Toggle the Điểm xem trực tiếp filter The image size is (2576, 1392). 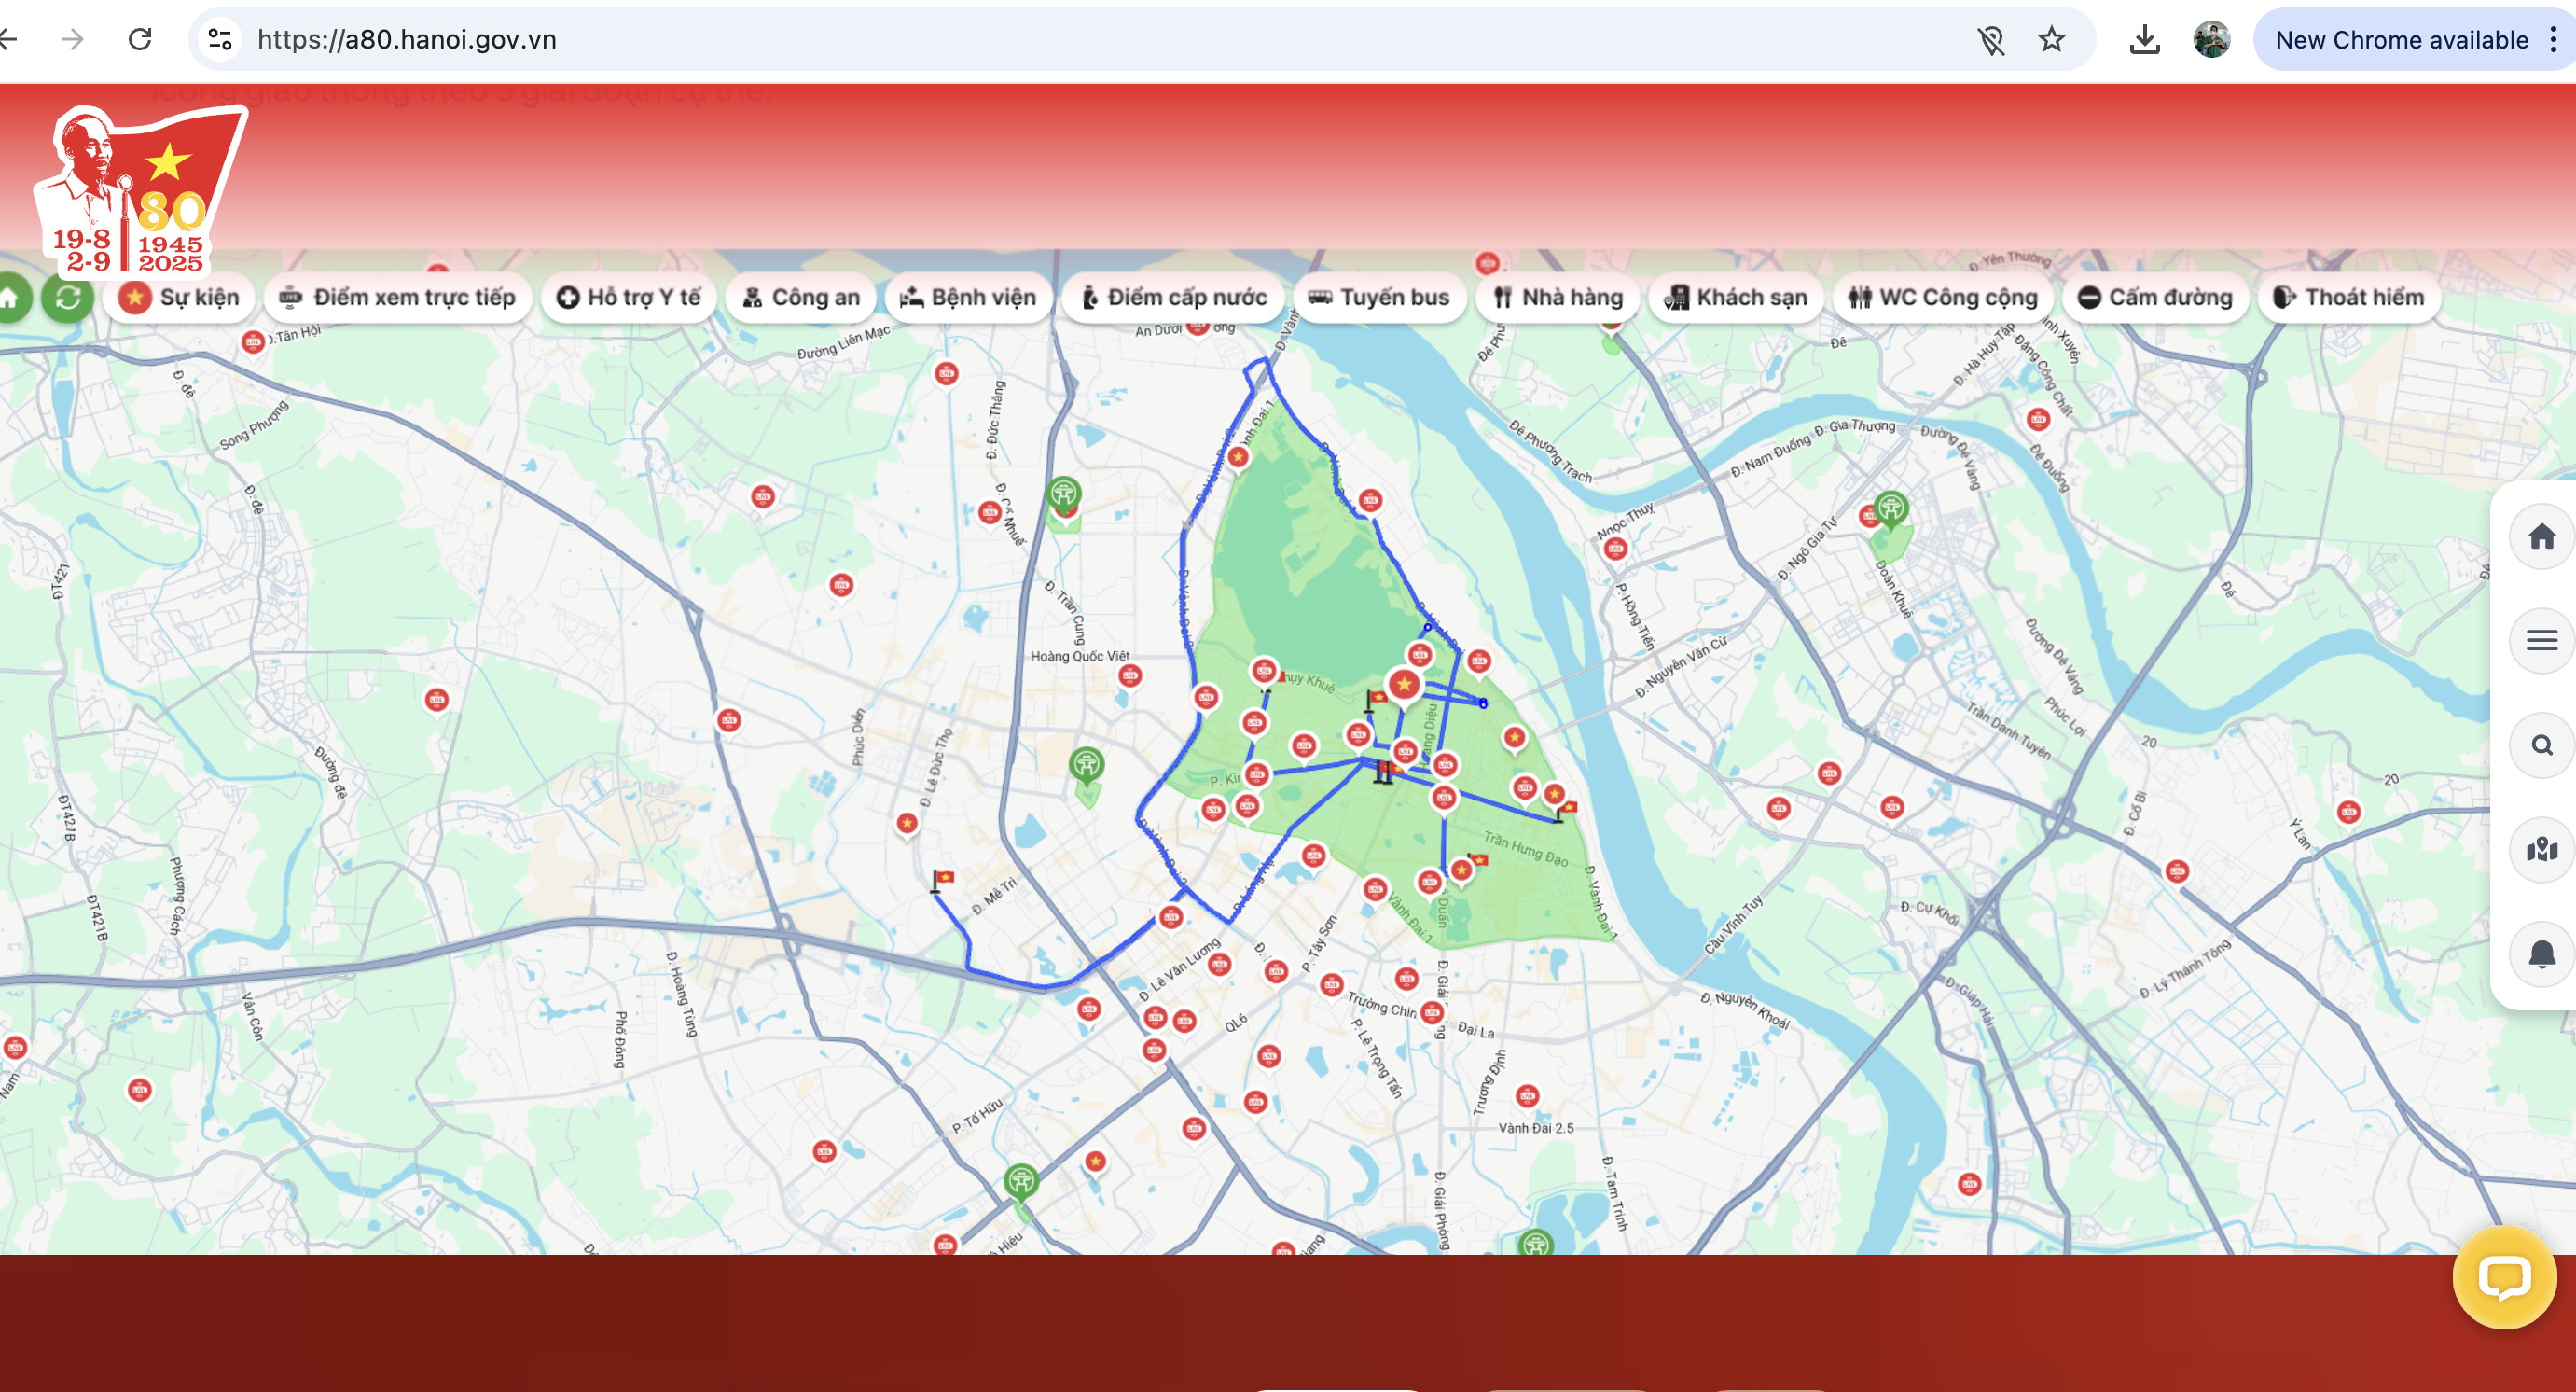tap(397, 298)
